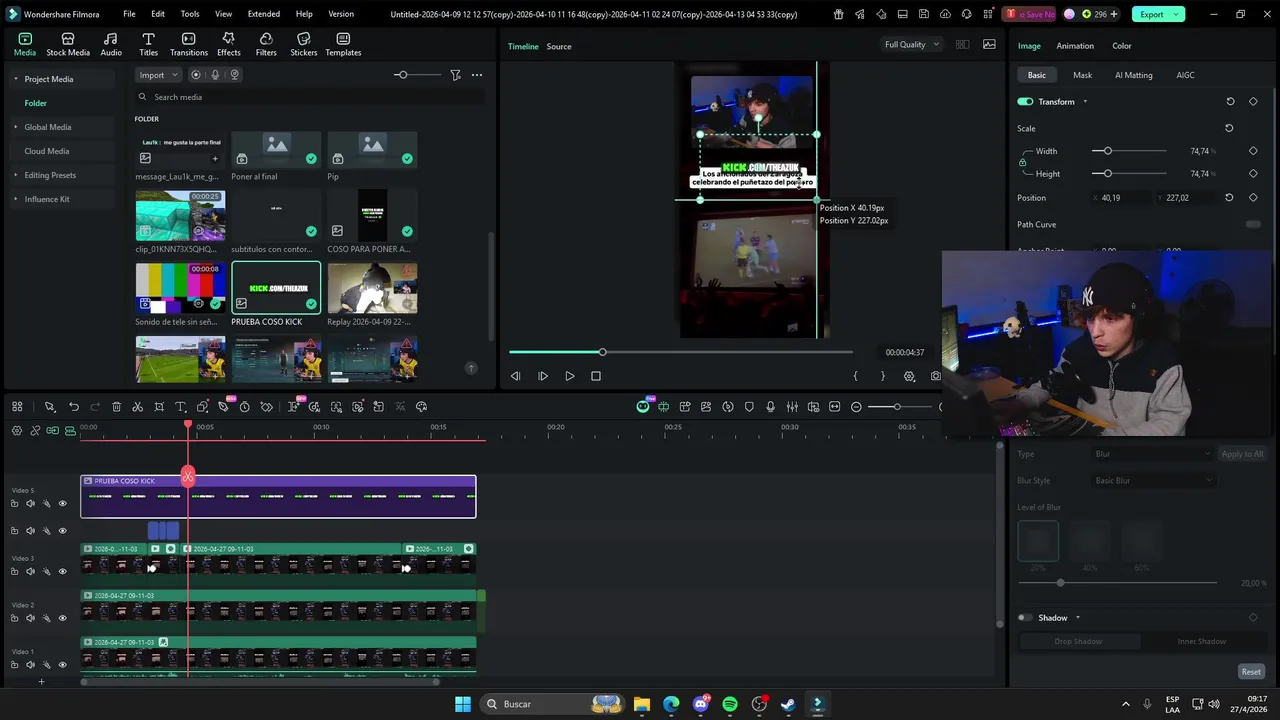Mute the Video 5 track audio

point(30,504)
